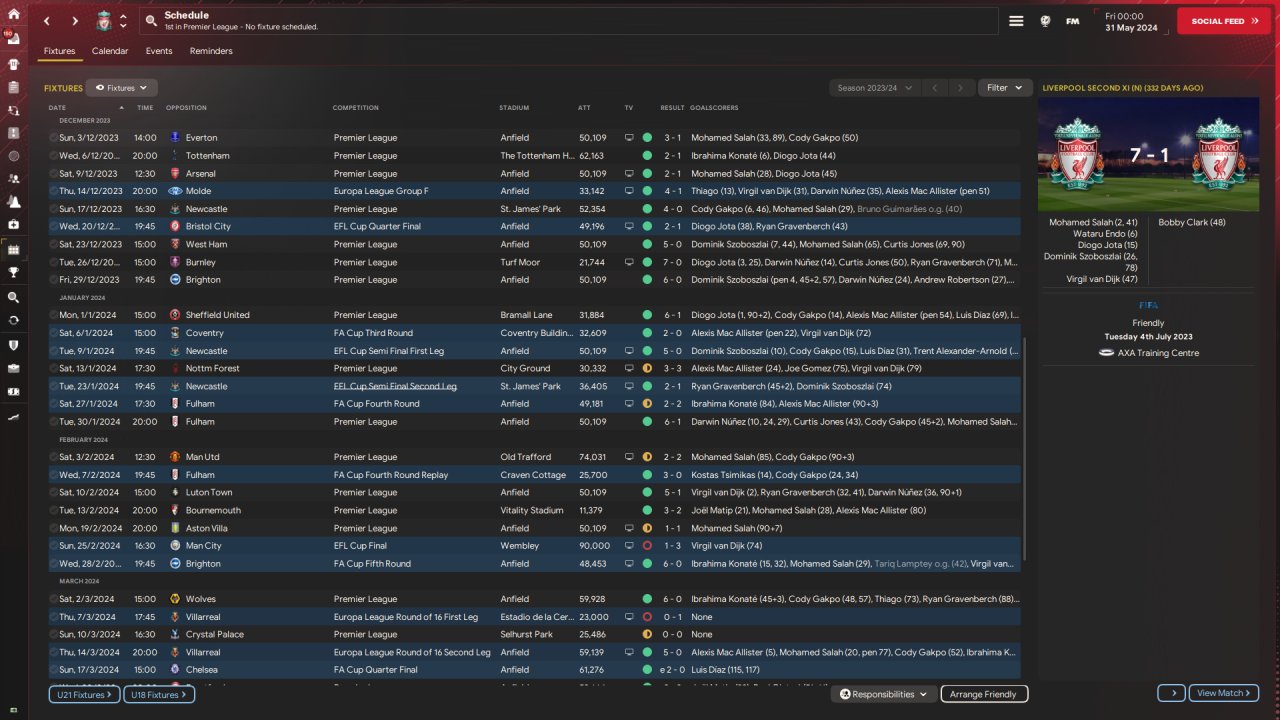The width and height of the screenshot is (1280, 720).
Task: Go back with the left arrow
Action: coord(47,21)
